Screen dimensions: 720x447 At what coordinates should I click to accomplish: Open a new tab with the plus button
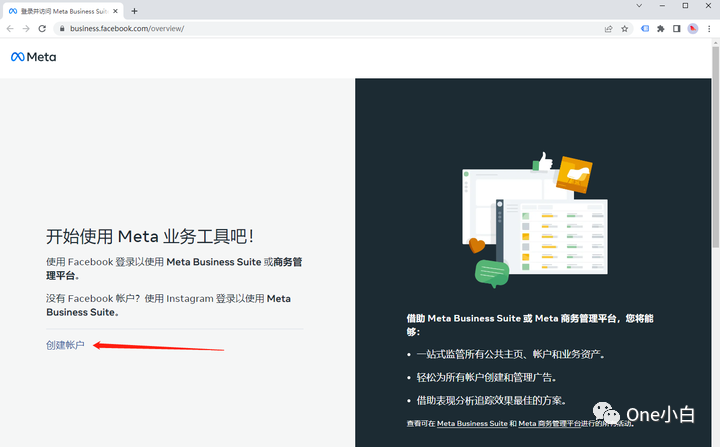pos(134,11)
